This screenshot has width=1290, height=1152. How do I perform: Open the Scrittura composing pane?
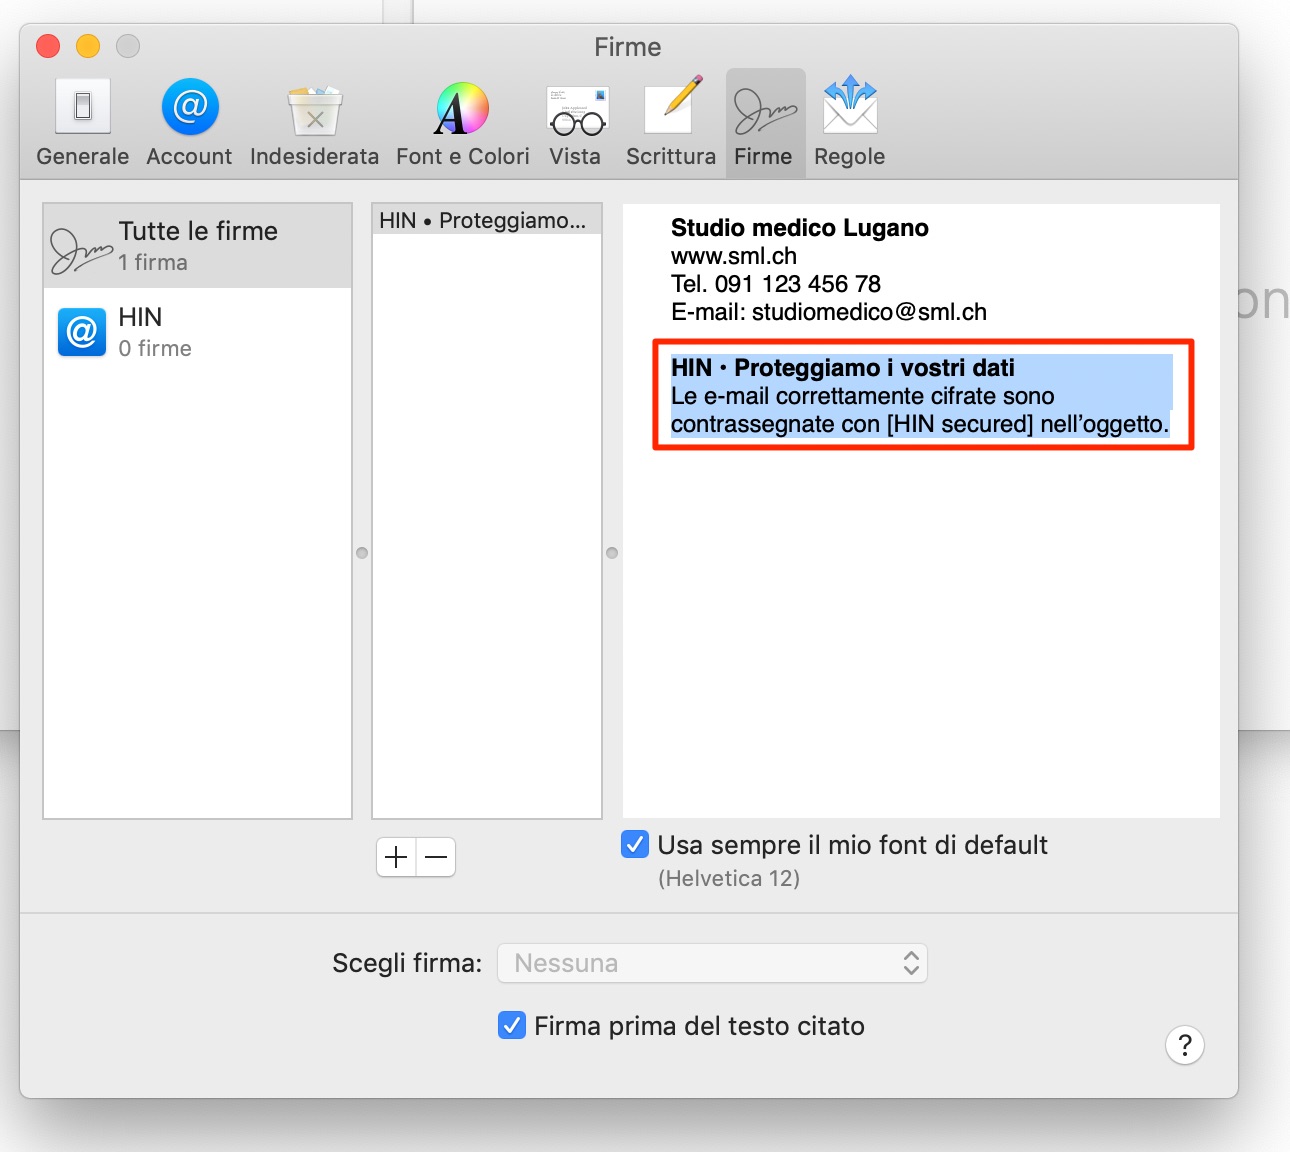[670, 123]
